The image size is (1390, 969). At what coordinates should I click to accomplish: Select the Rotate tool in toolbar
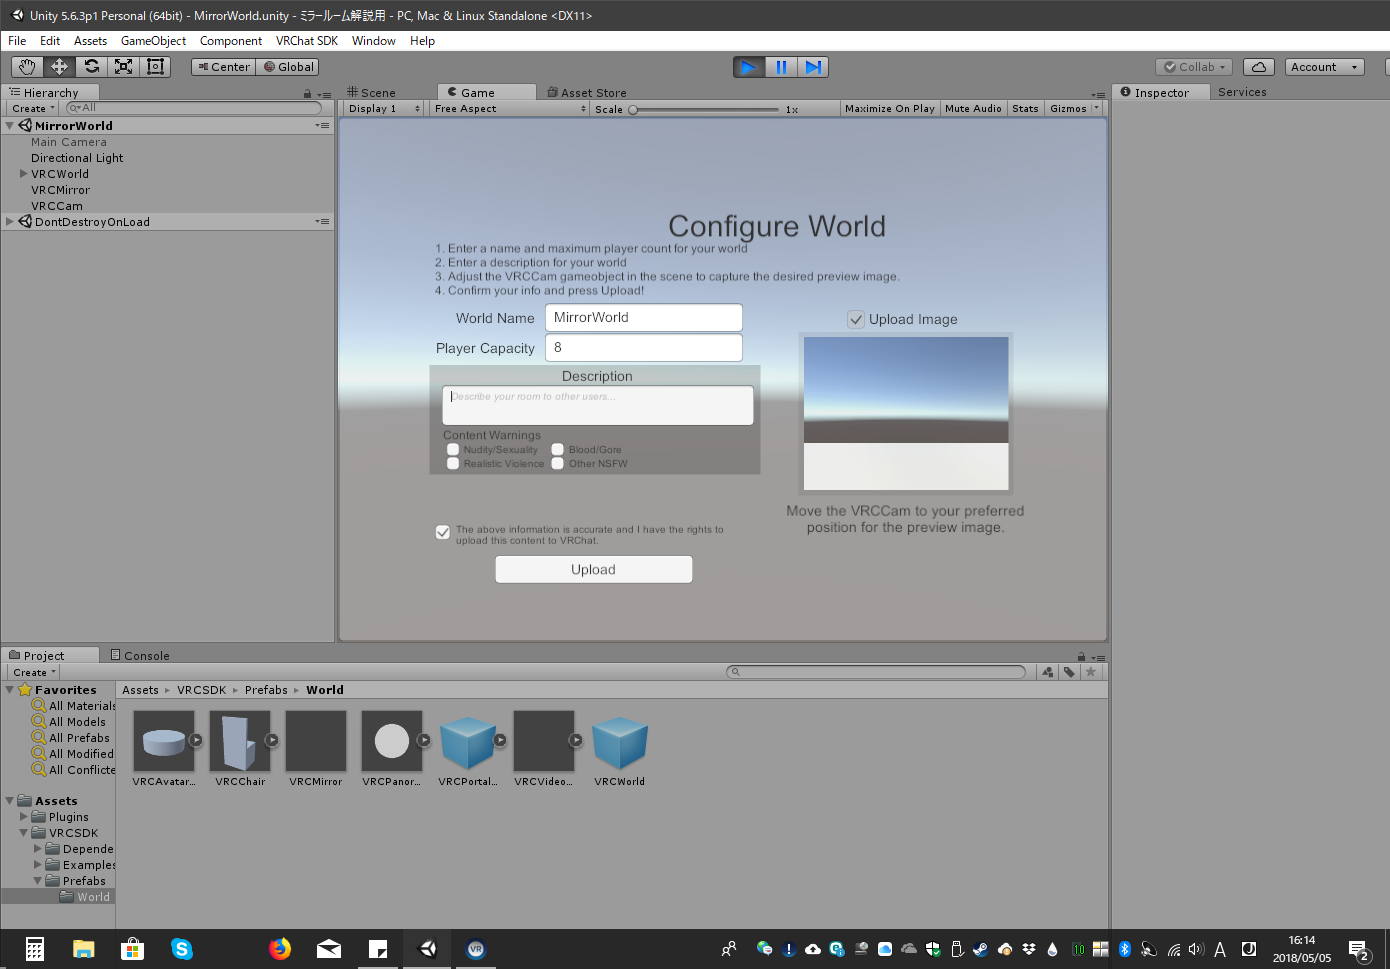tap(91, 67)
